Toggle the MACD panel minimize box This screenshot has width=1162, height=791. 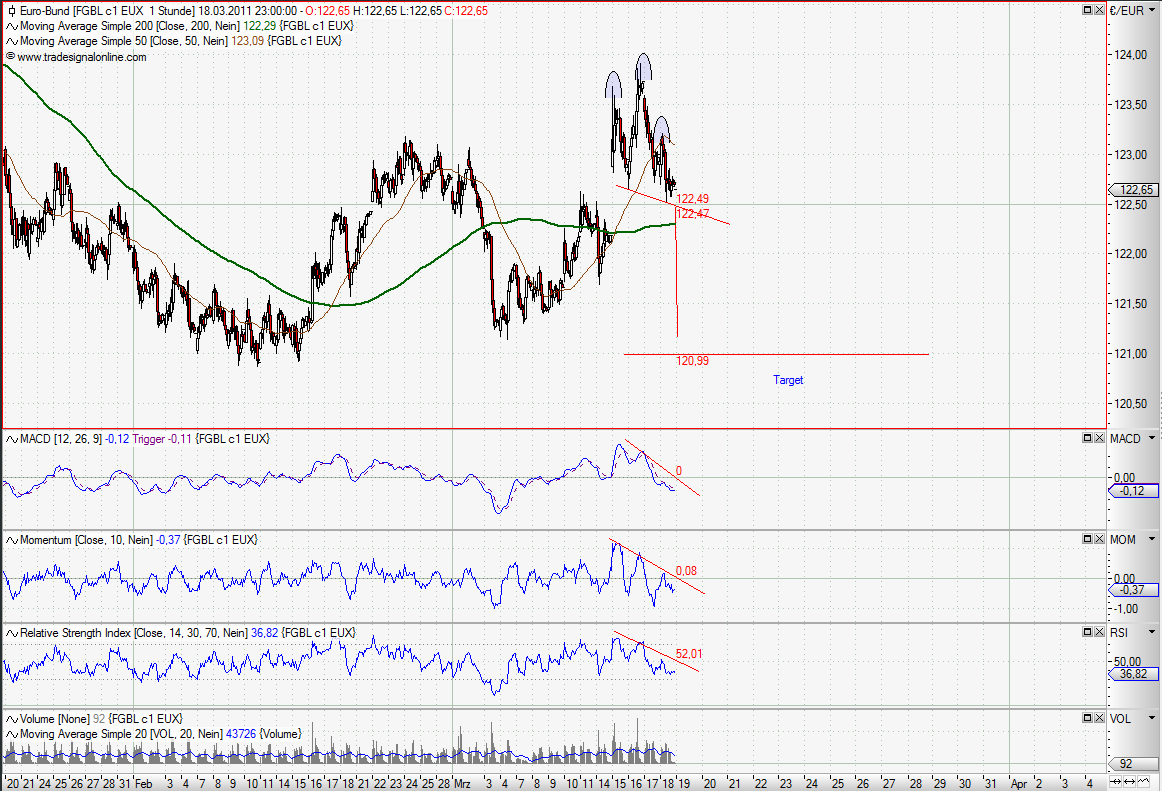pos(1086,438)
